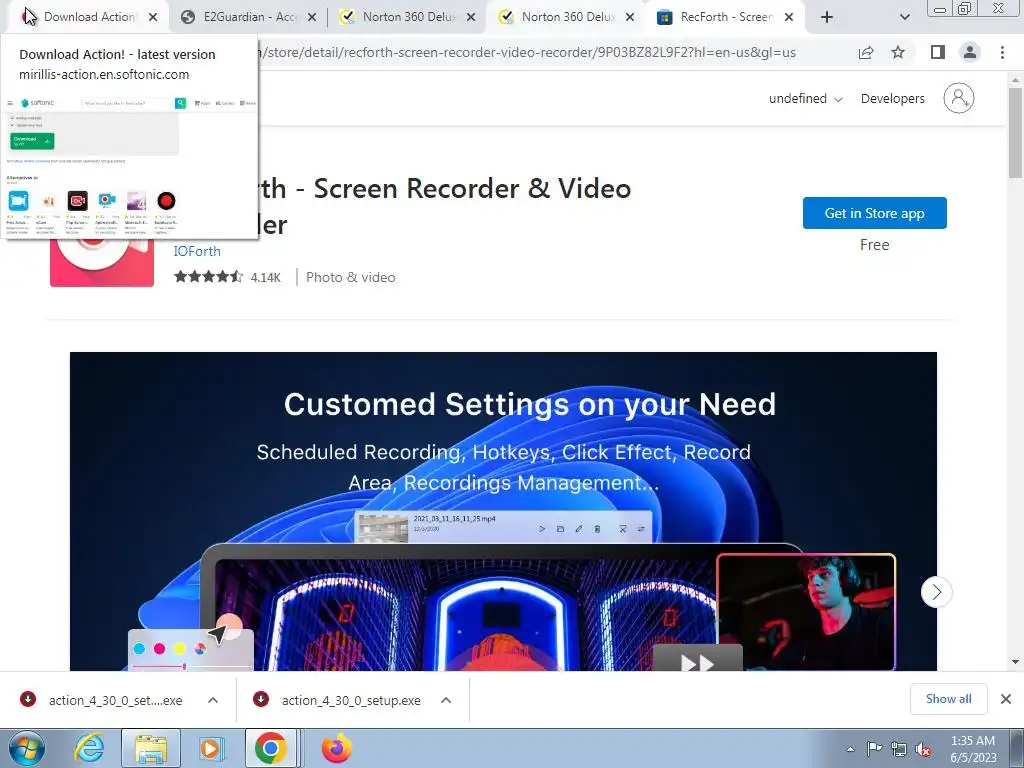Expand the undefined dropdown menu

pyautogui.click(x=805, y=99)
